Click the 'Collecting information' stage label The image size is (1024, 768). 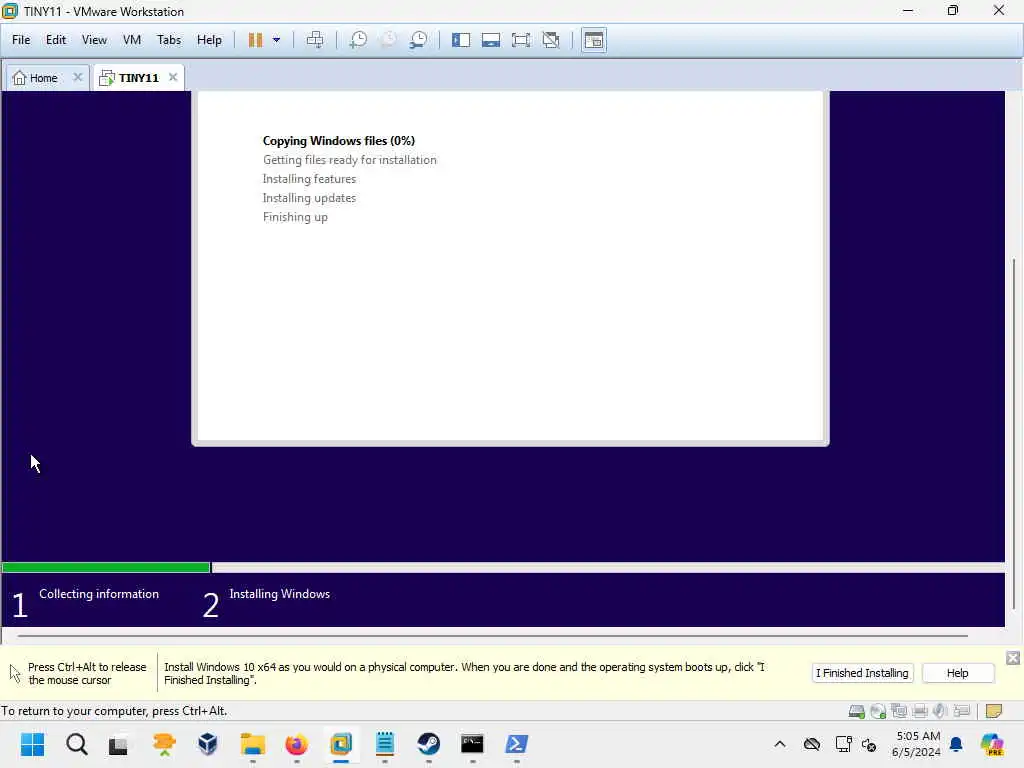[99, 594]
